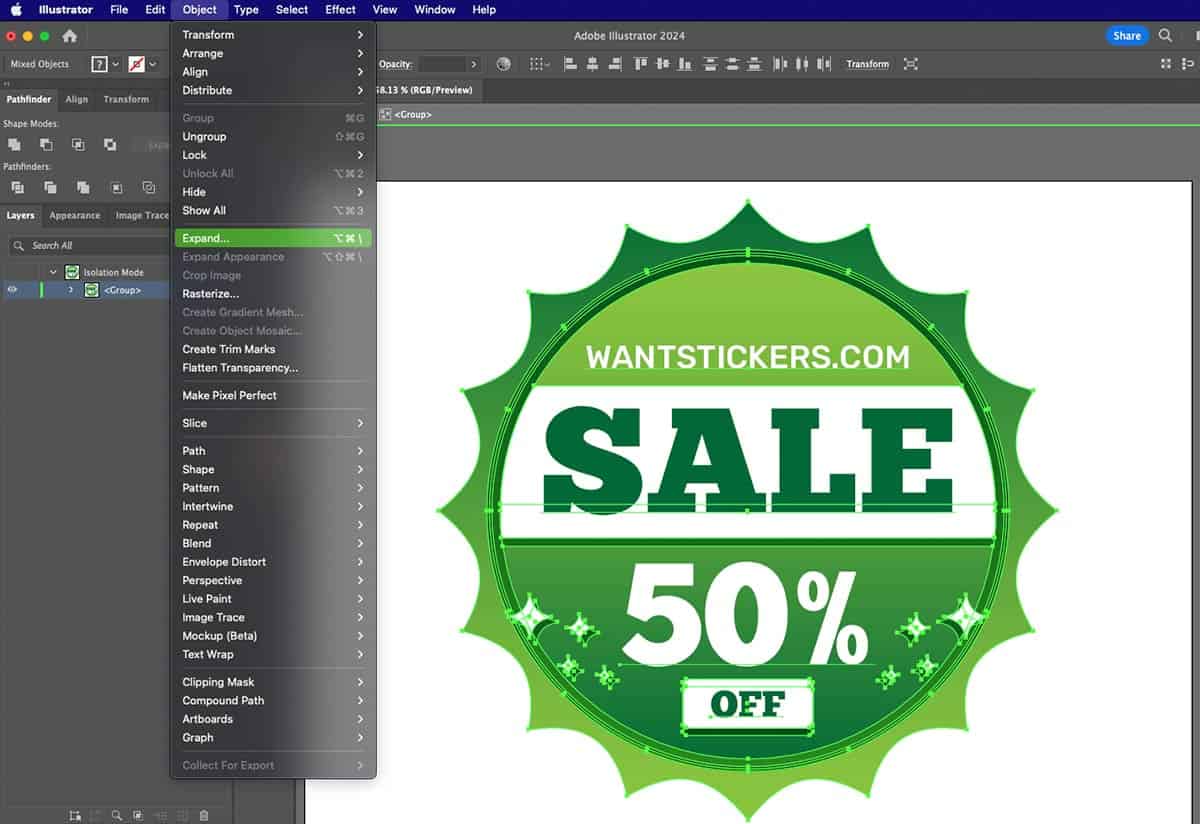Collapse the Isolation Mode layer

(x=53, y=272)
